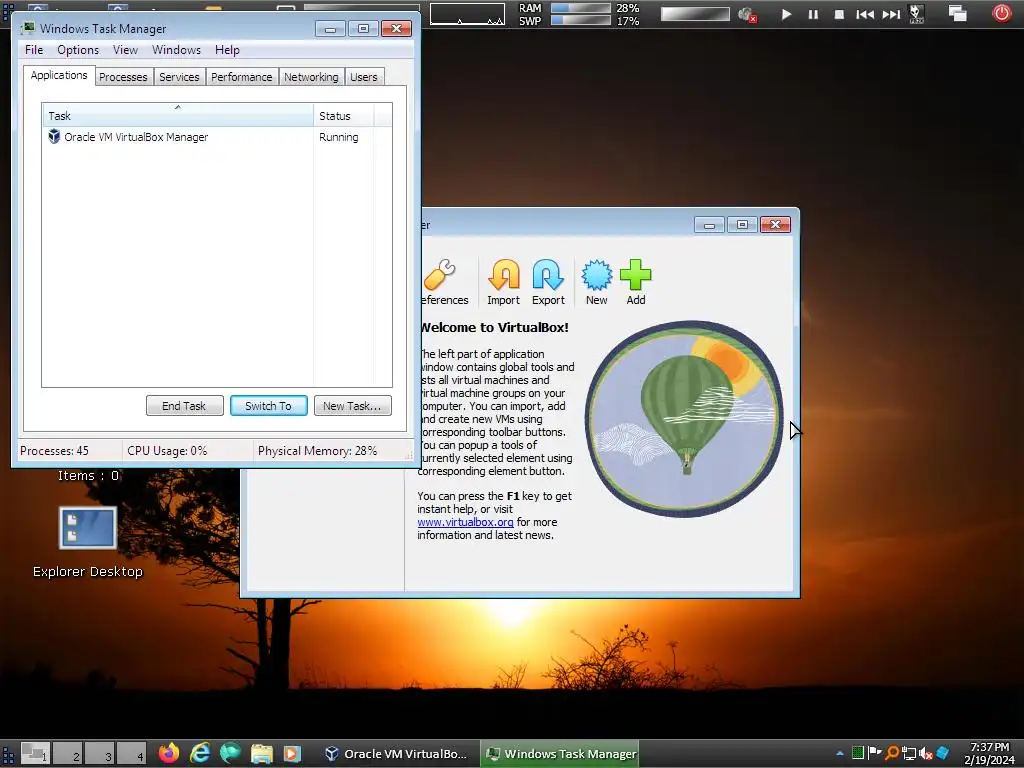
Task: Click the green Add icon in VirtualBox
Action: [635, 281]
